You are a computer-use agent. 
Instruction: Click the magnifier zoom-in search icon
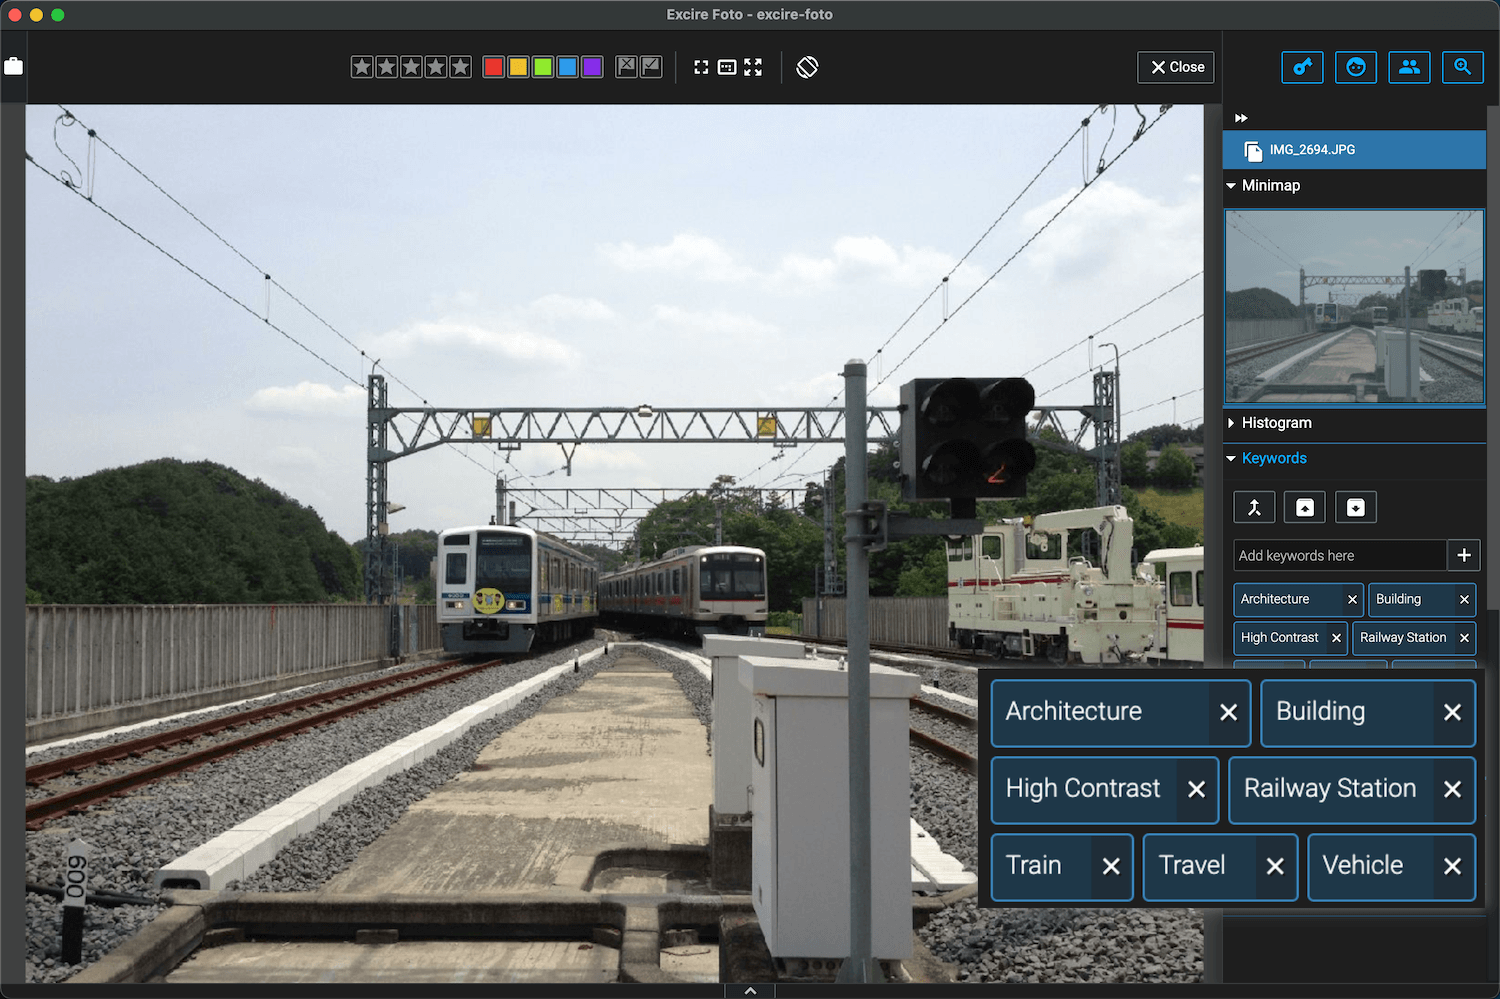click(x=1462, y=67)
